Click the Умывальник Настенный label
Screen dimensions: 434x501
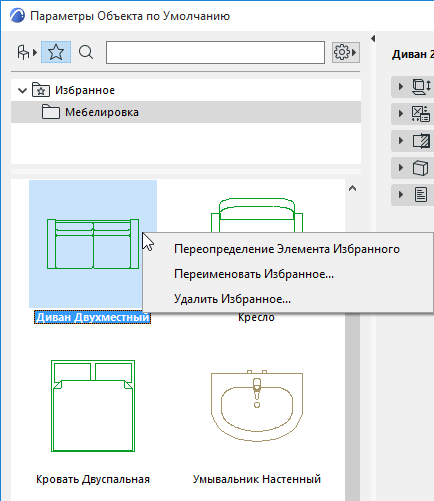257,479
